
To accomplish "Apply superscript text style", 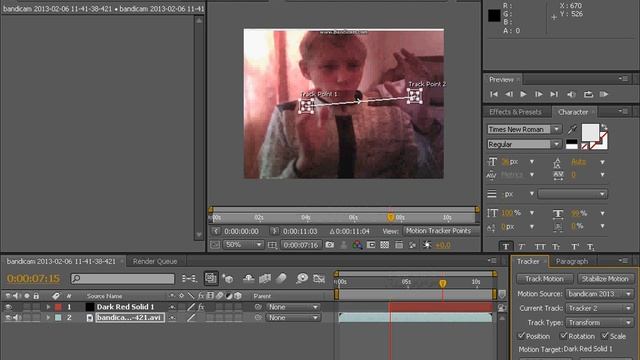I will [575, 247].
